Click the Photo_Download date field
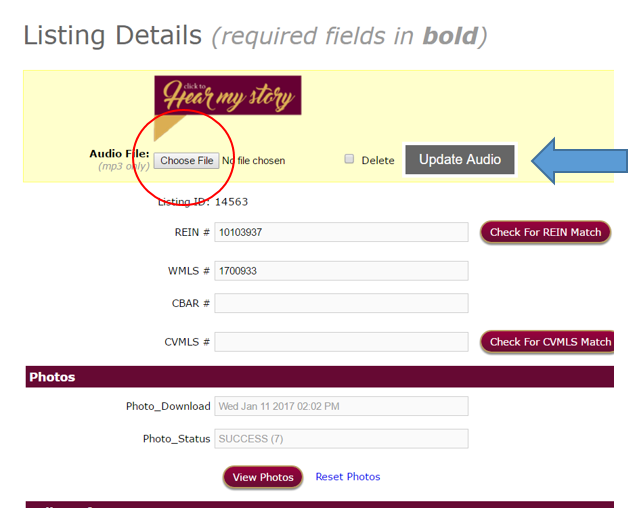The image size is (636, 524). 341,406
